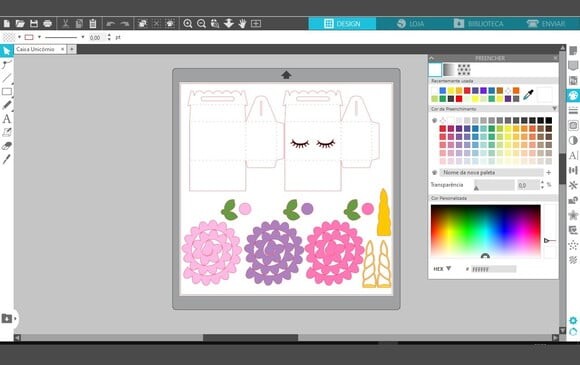Open the Fill panel palette icon
The width and height of the screenshot is (580, 365).
click(573, 95)
